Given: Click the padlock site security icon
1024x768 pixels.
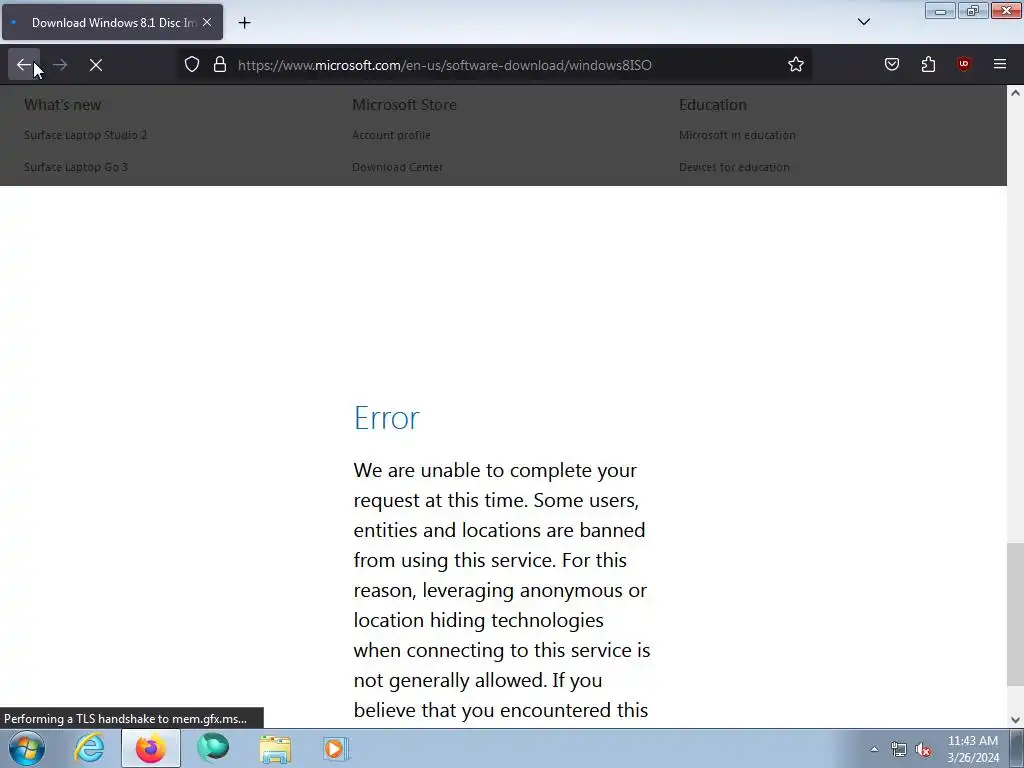Looking at the screenshot, I should point(220,65).
